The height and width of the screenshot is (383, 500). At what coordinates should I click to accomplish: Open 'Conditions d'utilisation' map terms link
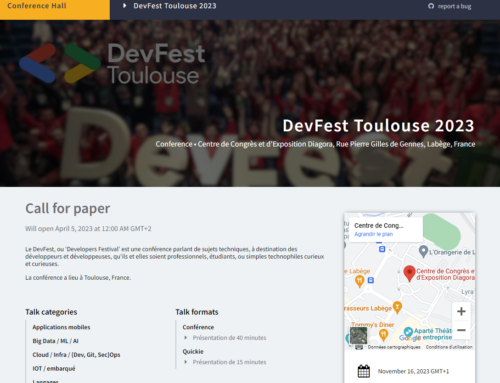click(449, 347)
